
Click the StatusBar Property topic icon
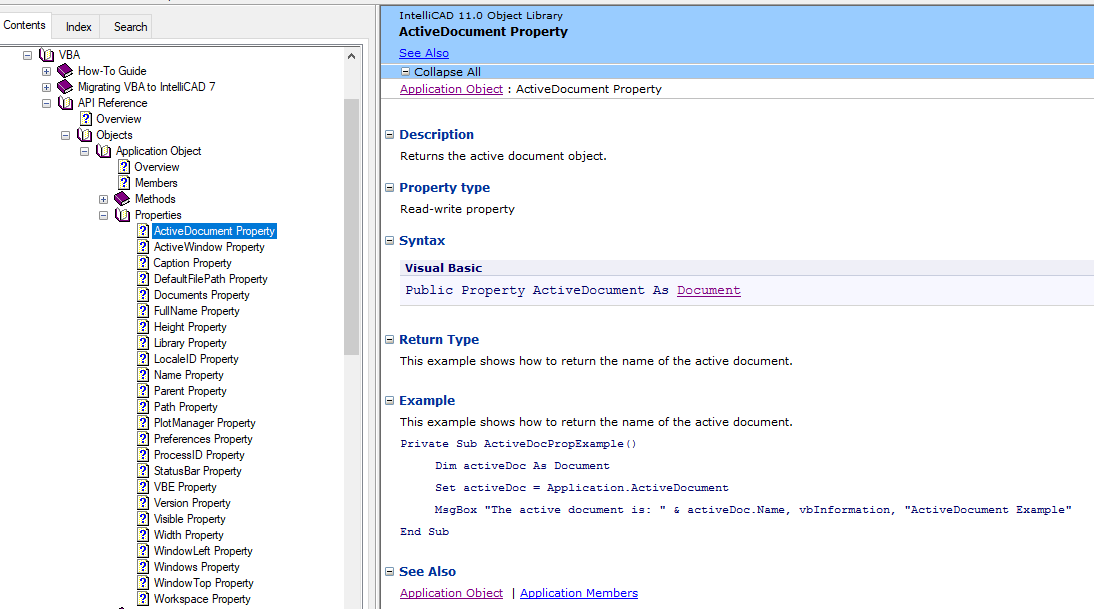(x=143, y=472)
